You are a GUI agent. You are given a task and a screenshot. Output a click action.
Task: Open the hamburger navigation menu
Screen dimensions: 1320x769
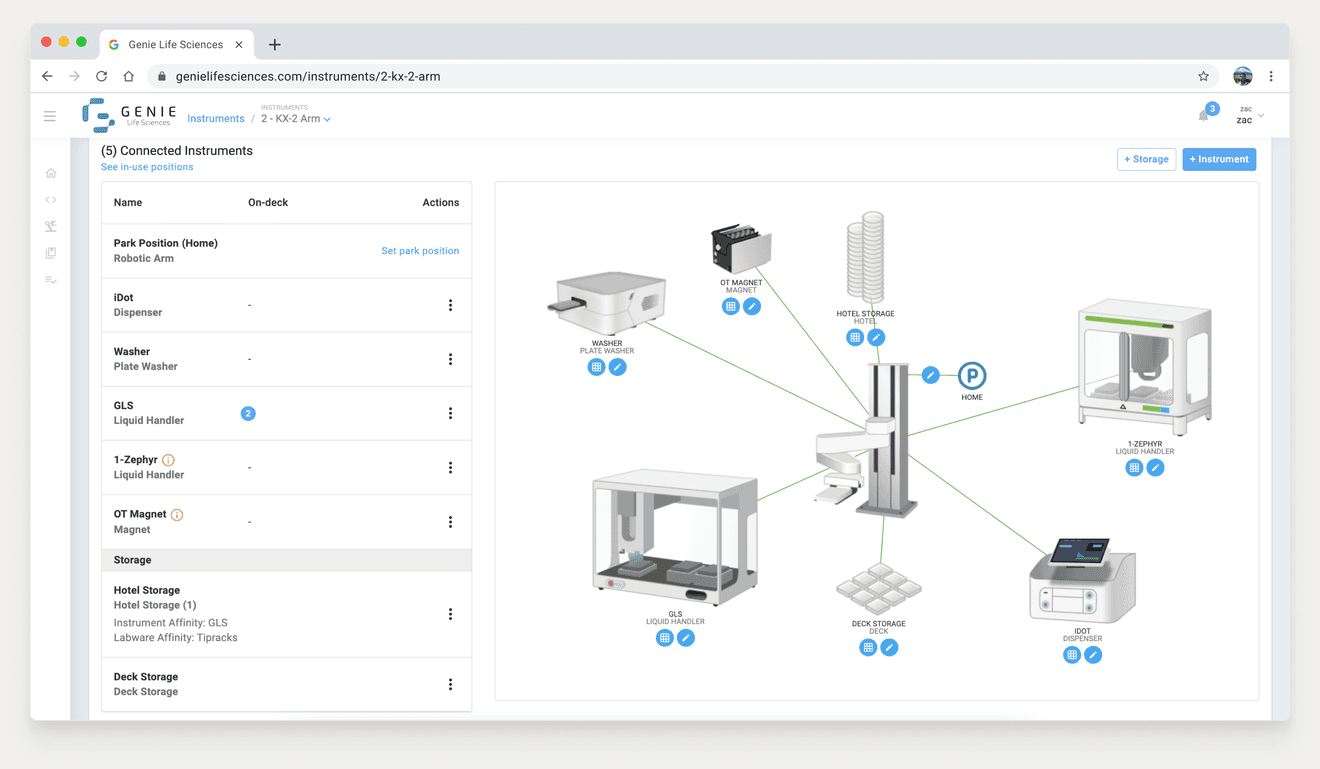[50, 116]
